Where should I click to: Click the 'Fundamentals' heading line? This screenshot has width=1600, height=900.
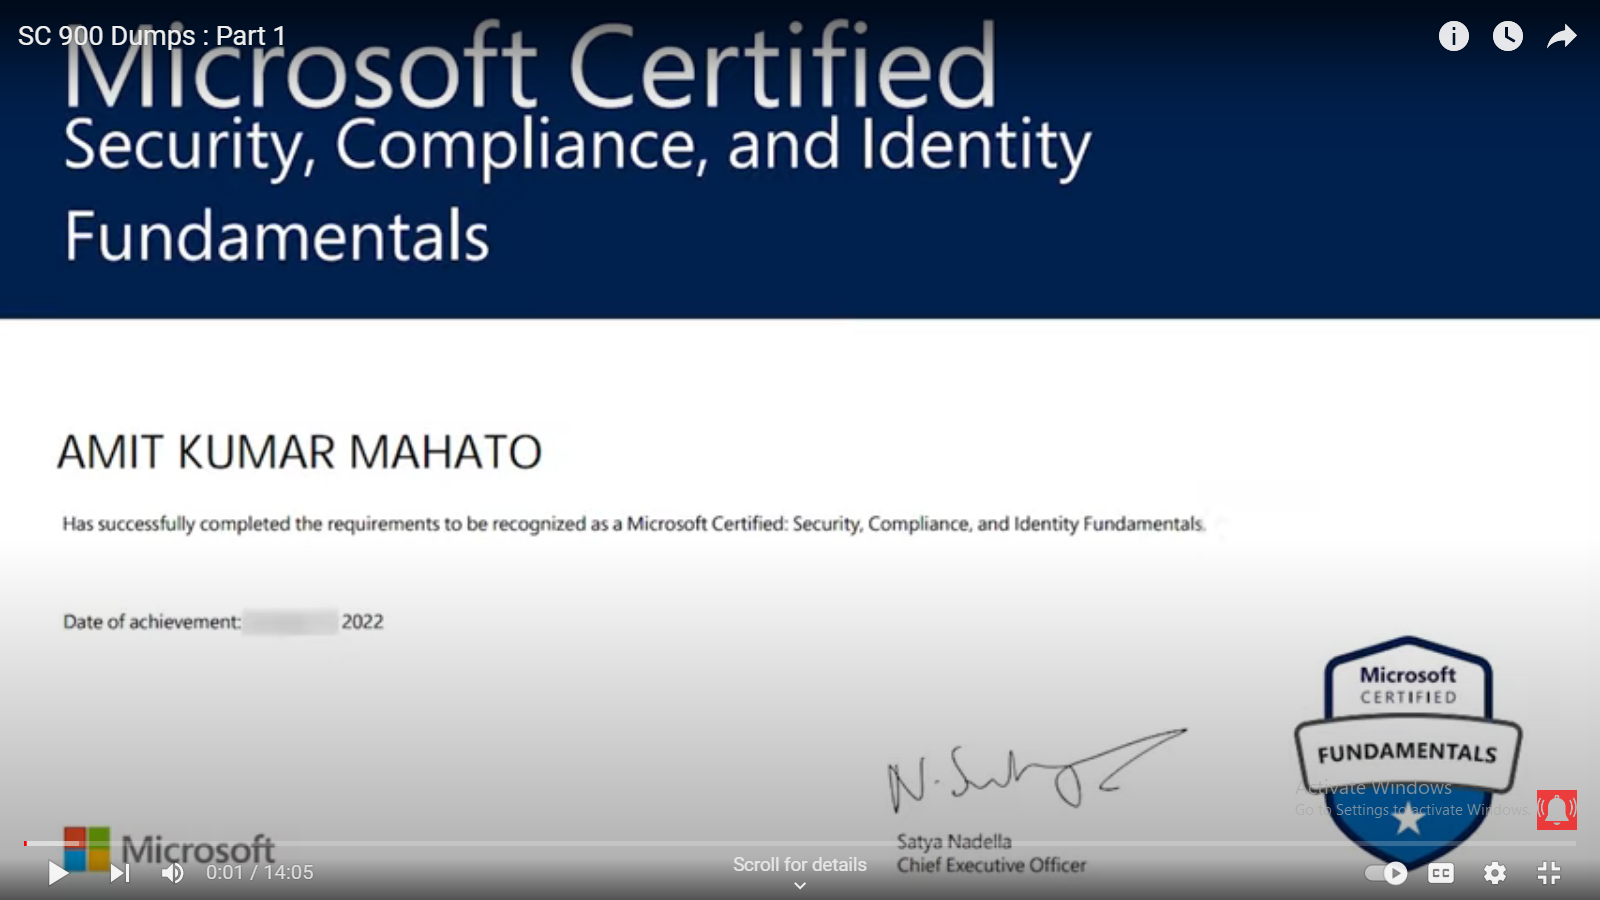click(277, 237)
